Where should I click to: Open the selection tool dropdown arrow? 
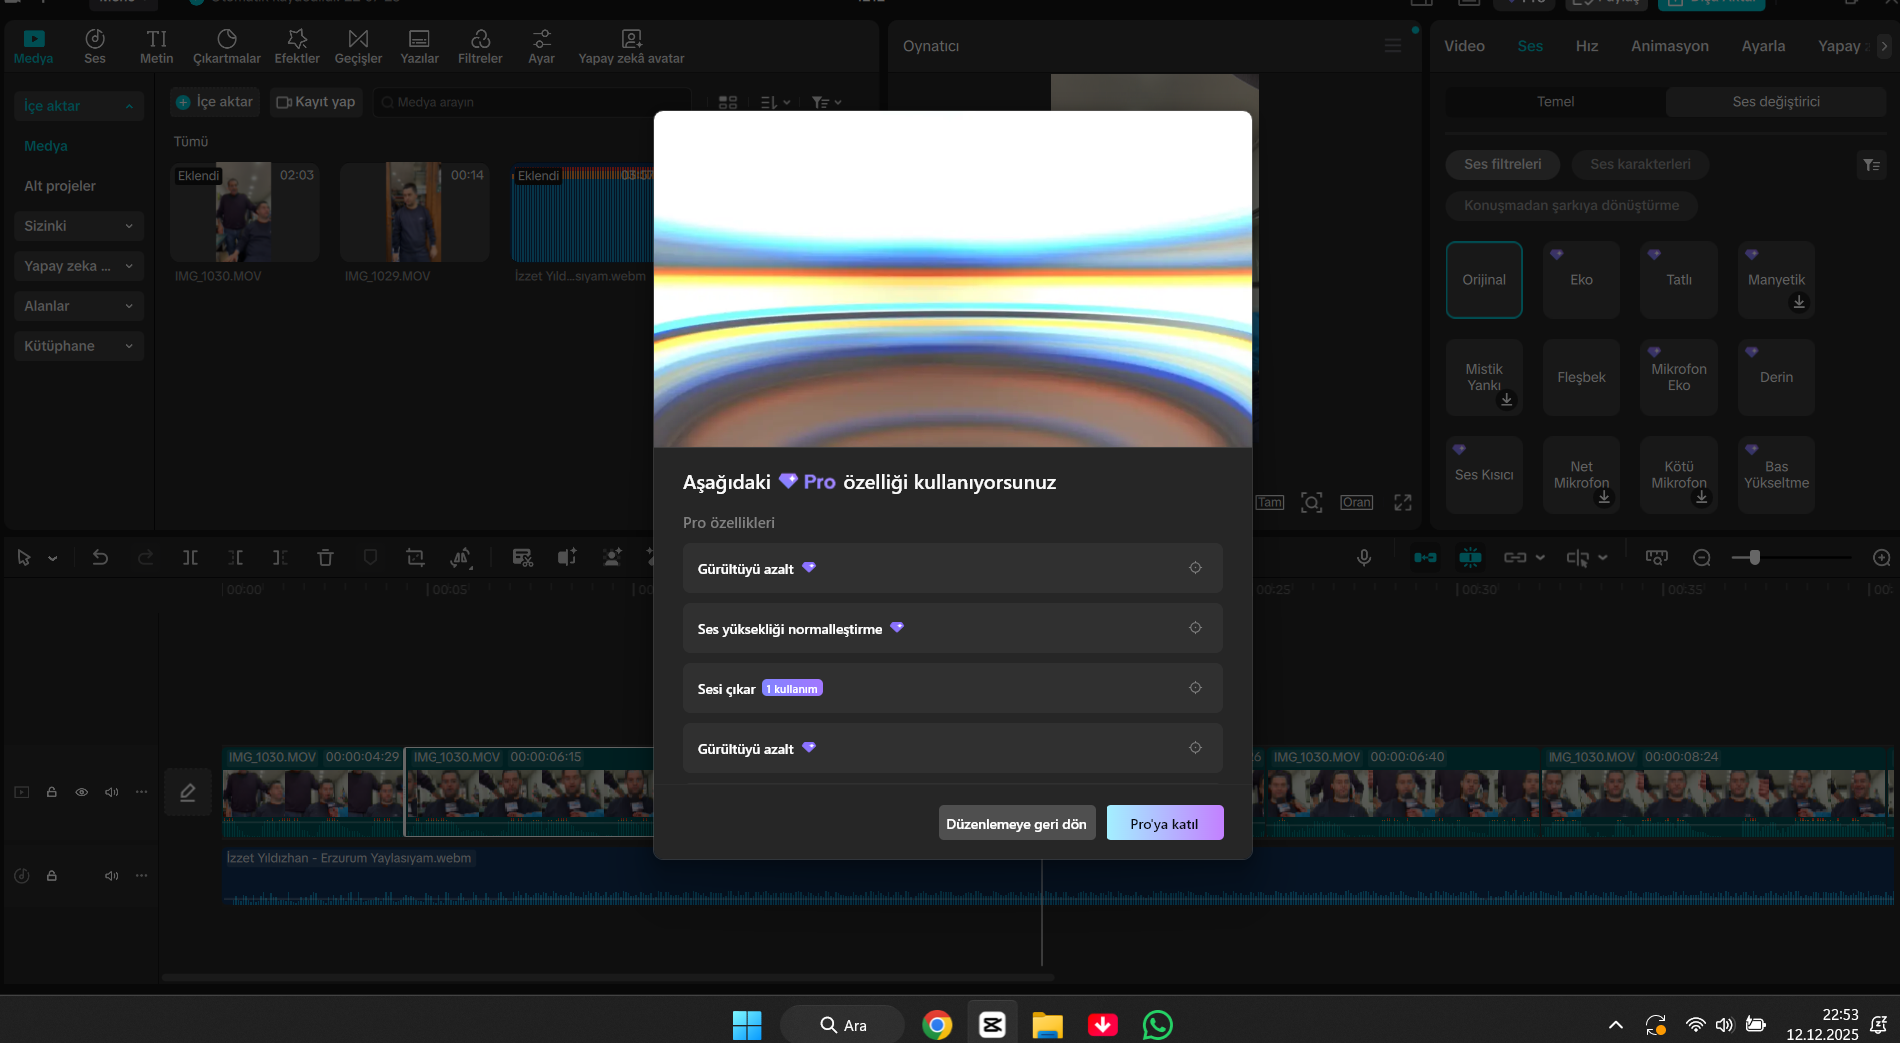(53, 558)
